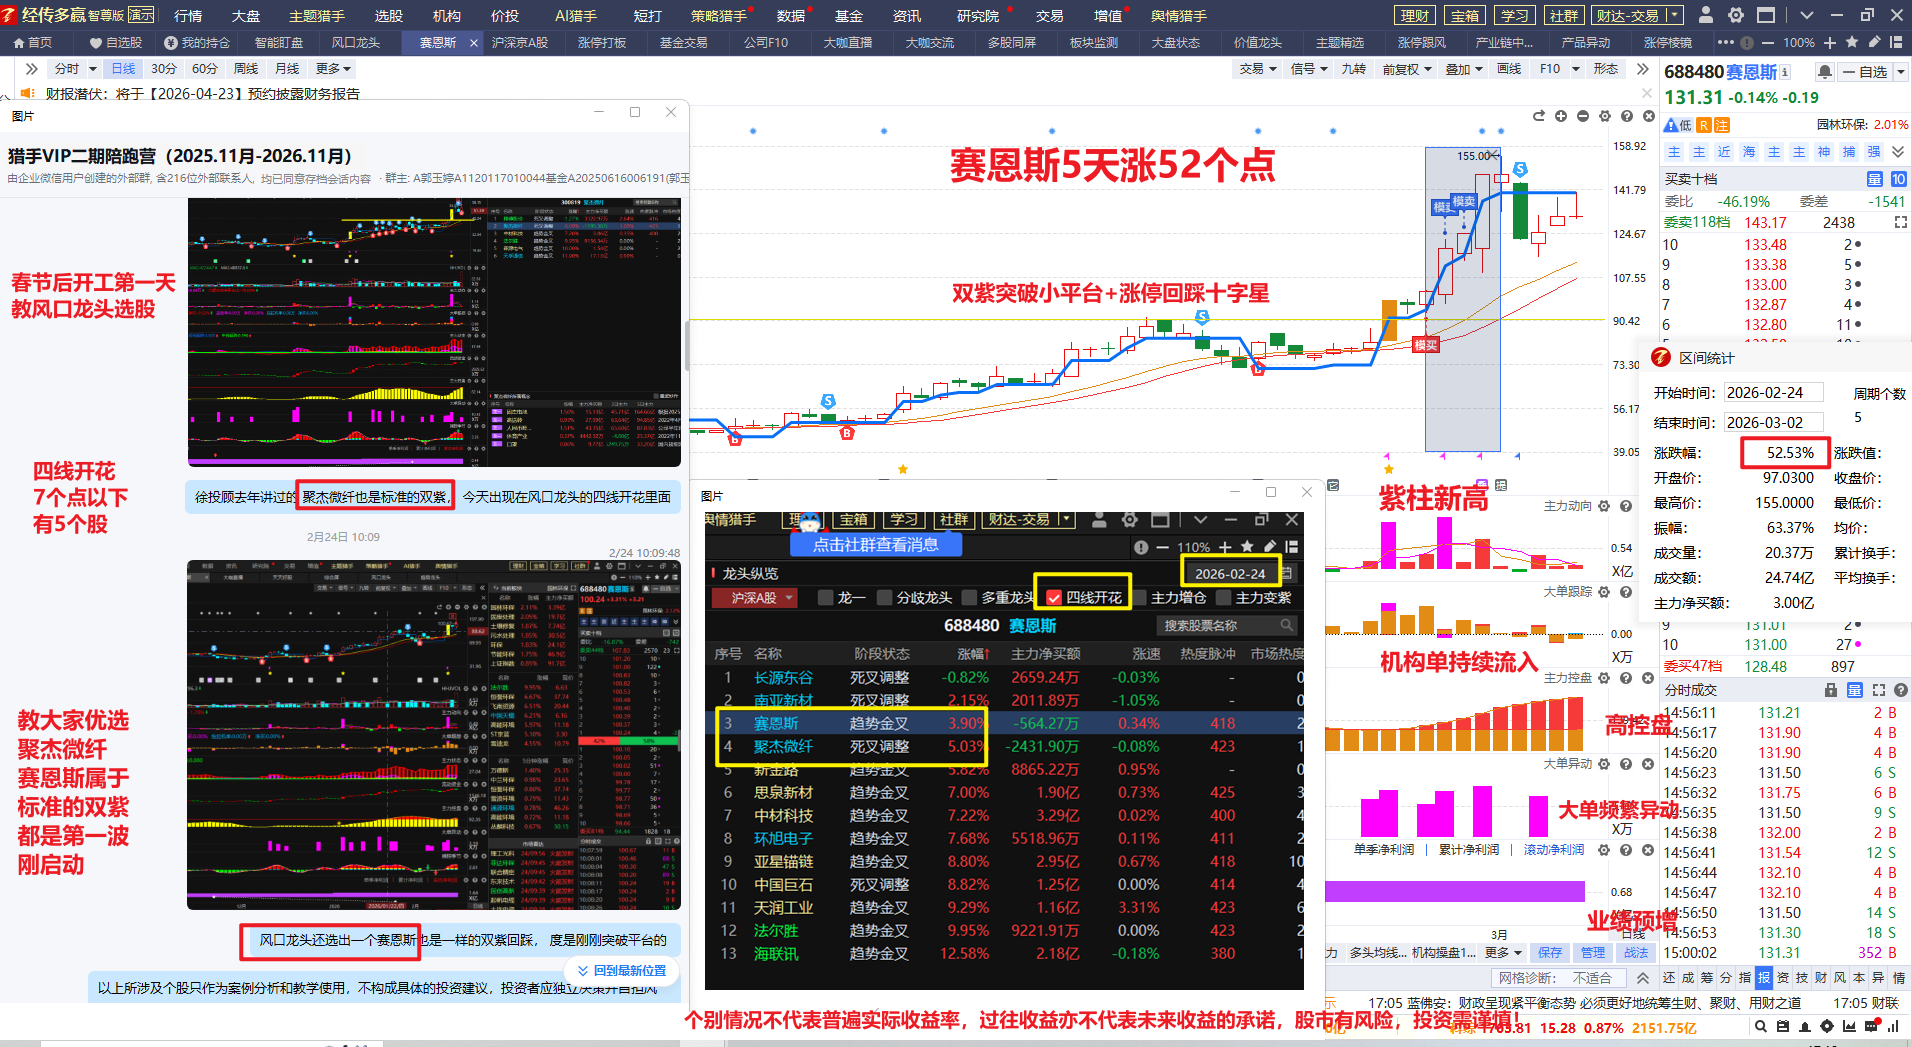The width and height of the screenshot is (1912, 1047).
Task: Click the pencil edit icon in toolbar
Action: [1873, 43]
